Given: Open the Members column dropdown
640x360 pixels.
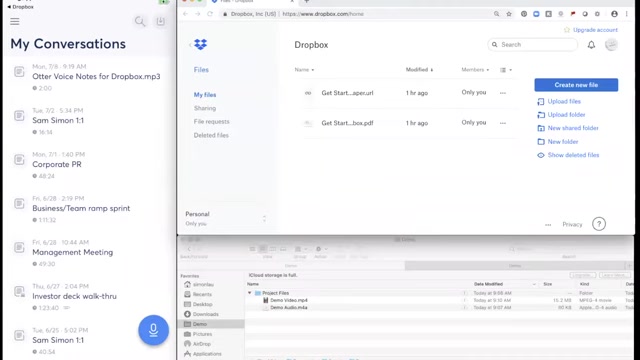Looking at the screenshot, I should 475,70.
